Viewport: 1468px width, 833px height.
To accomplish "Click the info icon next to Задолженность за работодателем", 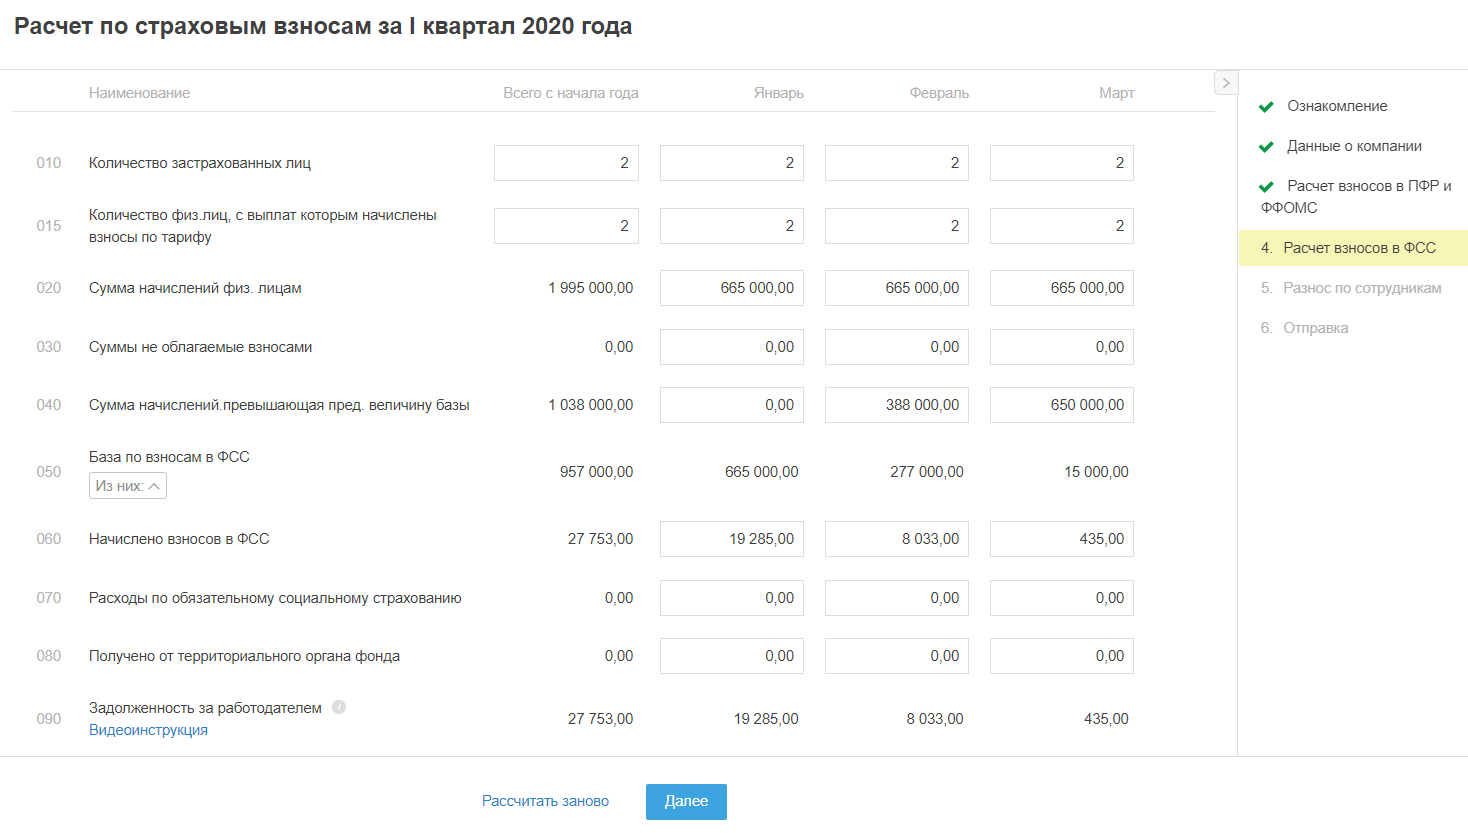I will coord(339,707).
